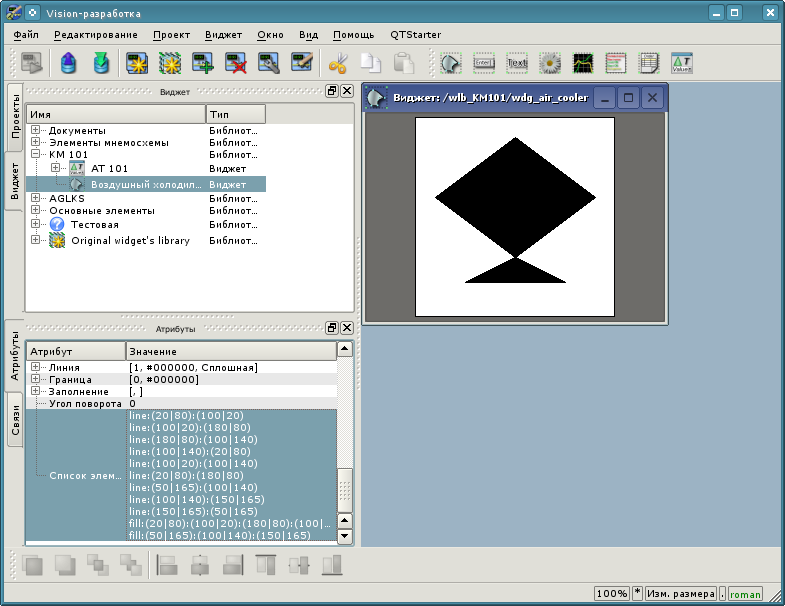The height and width of the screenshot is (606, 785).
Task: Select Original widget's library tree item
Action: [130, 241]
